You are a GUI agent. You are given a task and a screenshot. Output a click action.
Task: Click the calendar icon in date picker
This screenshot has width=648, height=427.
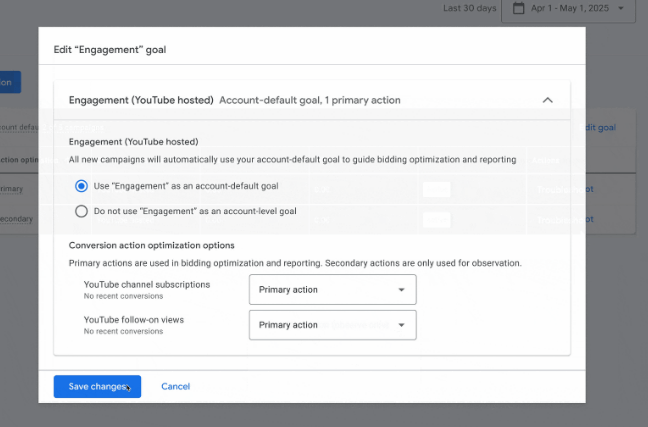518,8
